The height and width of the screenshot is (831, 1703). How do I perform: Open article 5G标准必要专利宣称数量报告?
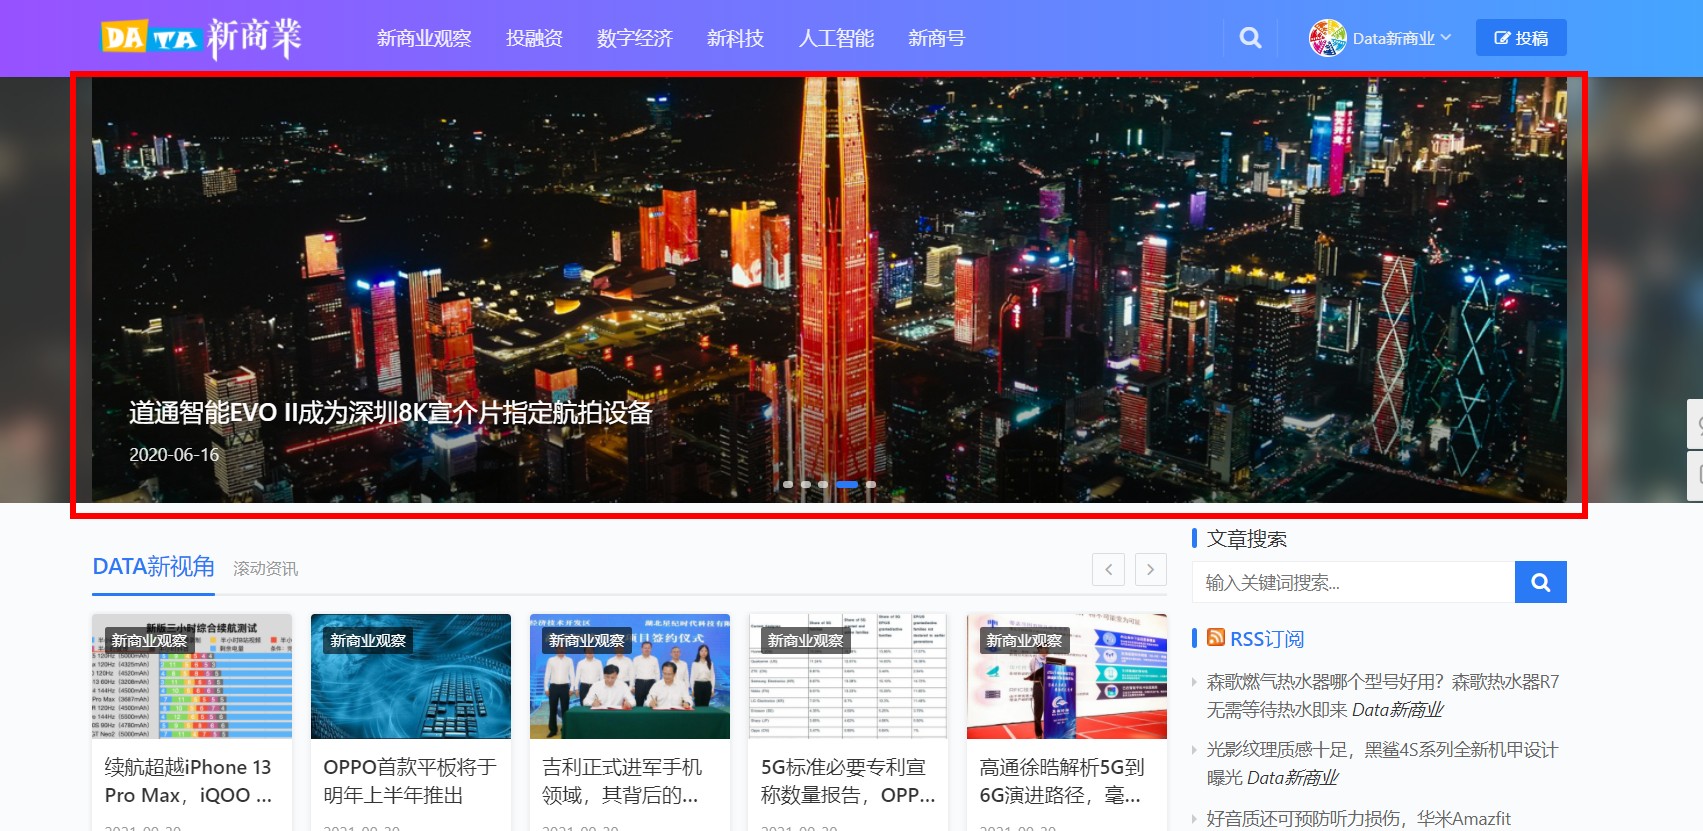(848, 781)
